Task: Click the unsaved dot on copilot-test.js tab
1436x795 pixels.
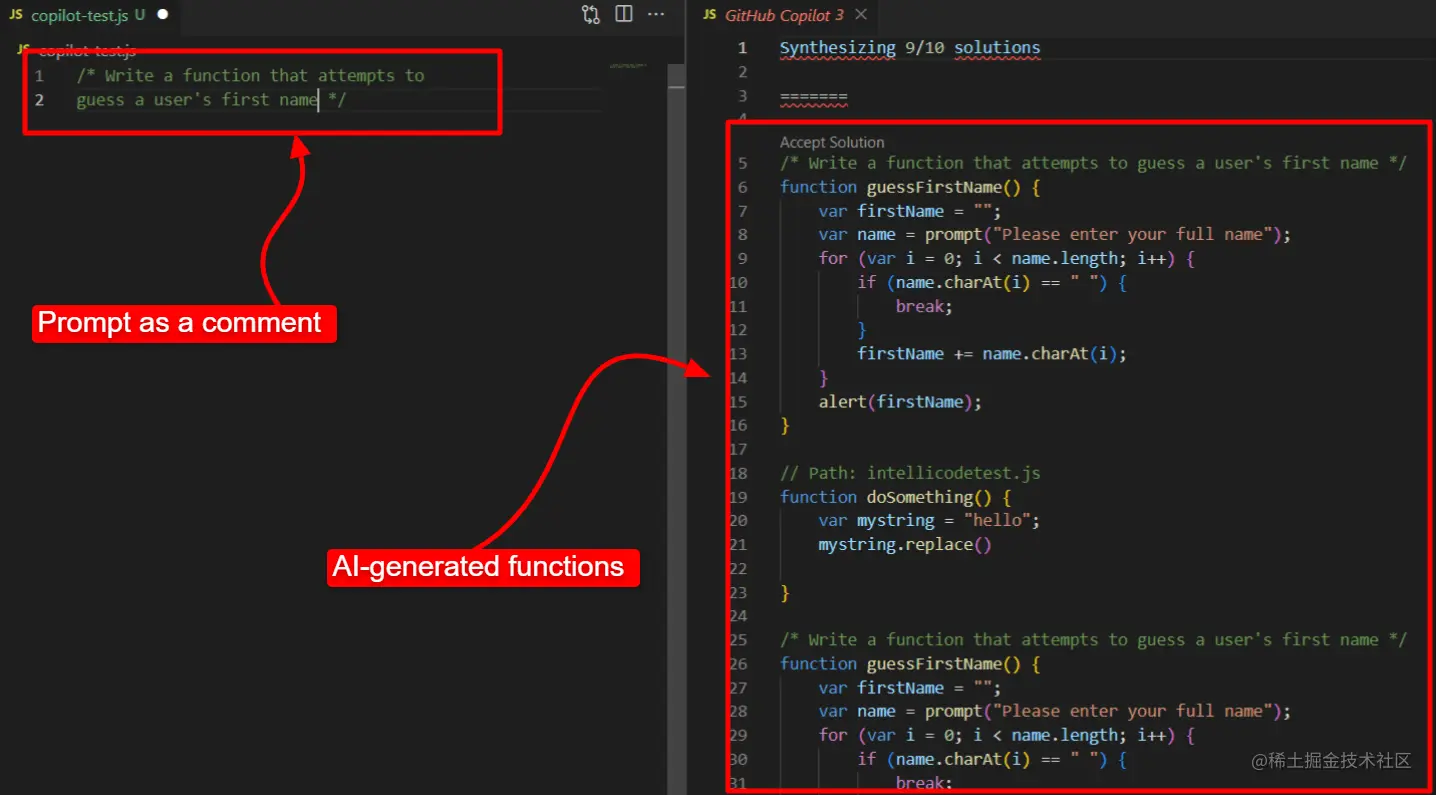Action: tap(163, 15)
